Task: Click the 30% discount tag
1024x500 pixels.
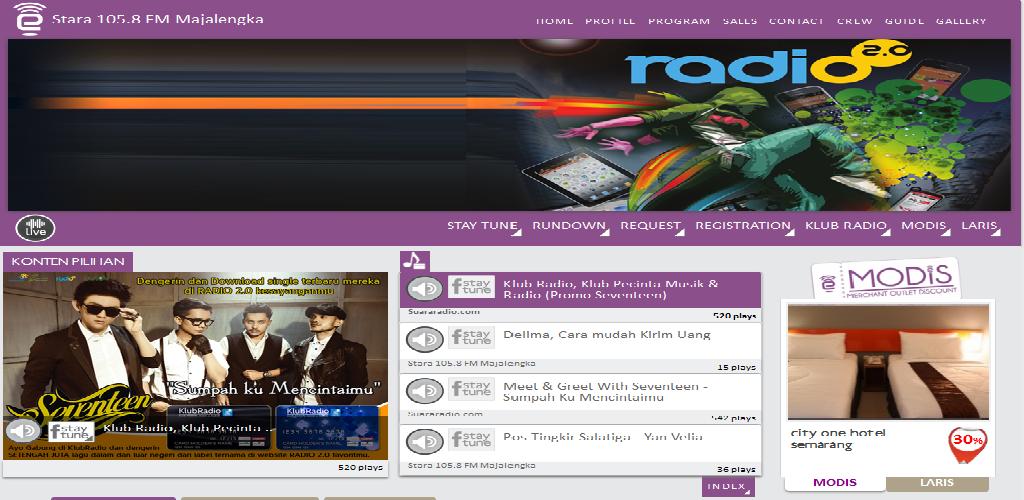Action: [967, 445]
